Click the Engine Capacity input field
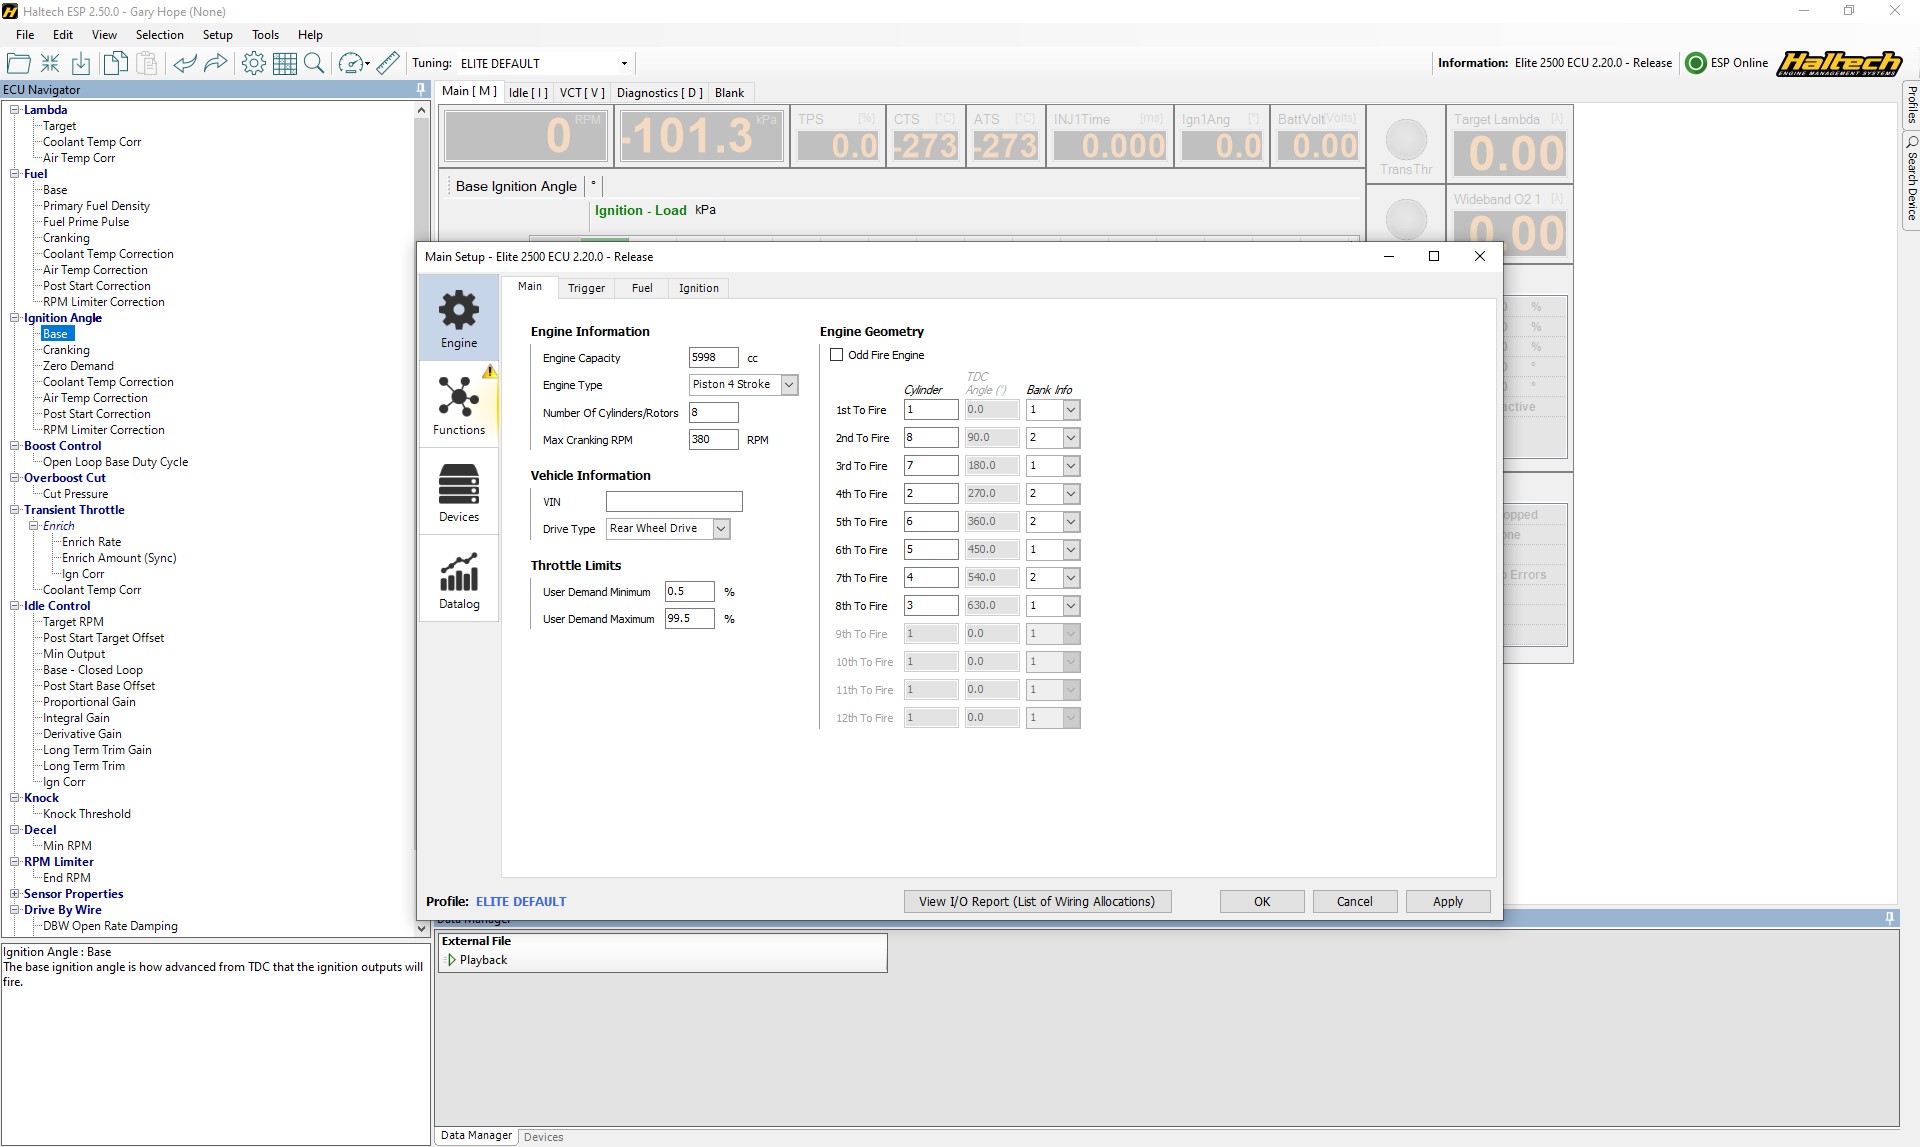1920x1147 pixels. (713, 357)
